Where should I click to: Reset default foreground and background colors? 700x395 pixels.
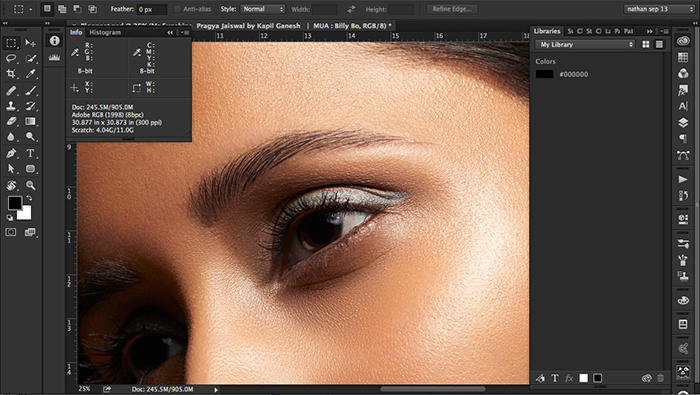pyautogui.click(x=10, y=217)
